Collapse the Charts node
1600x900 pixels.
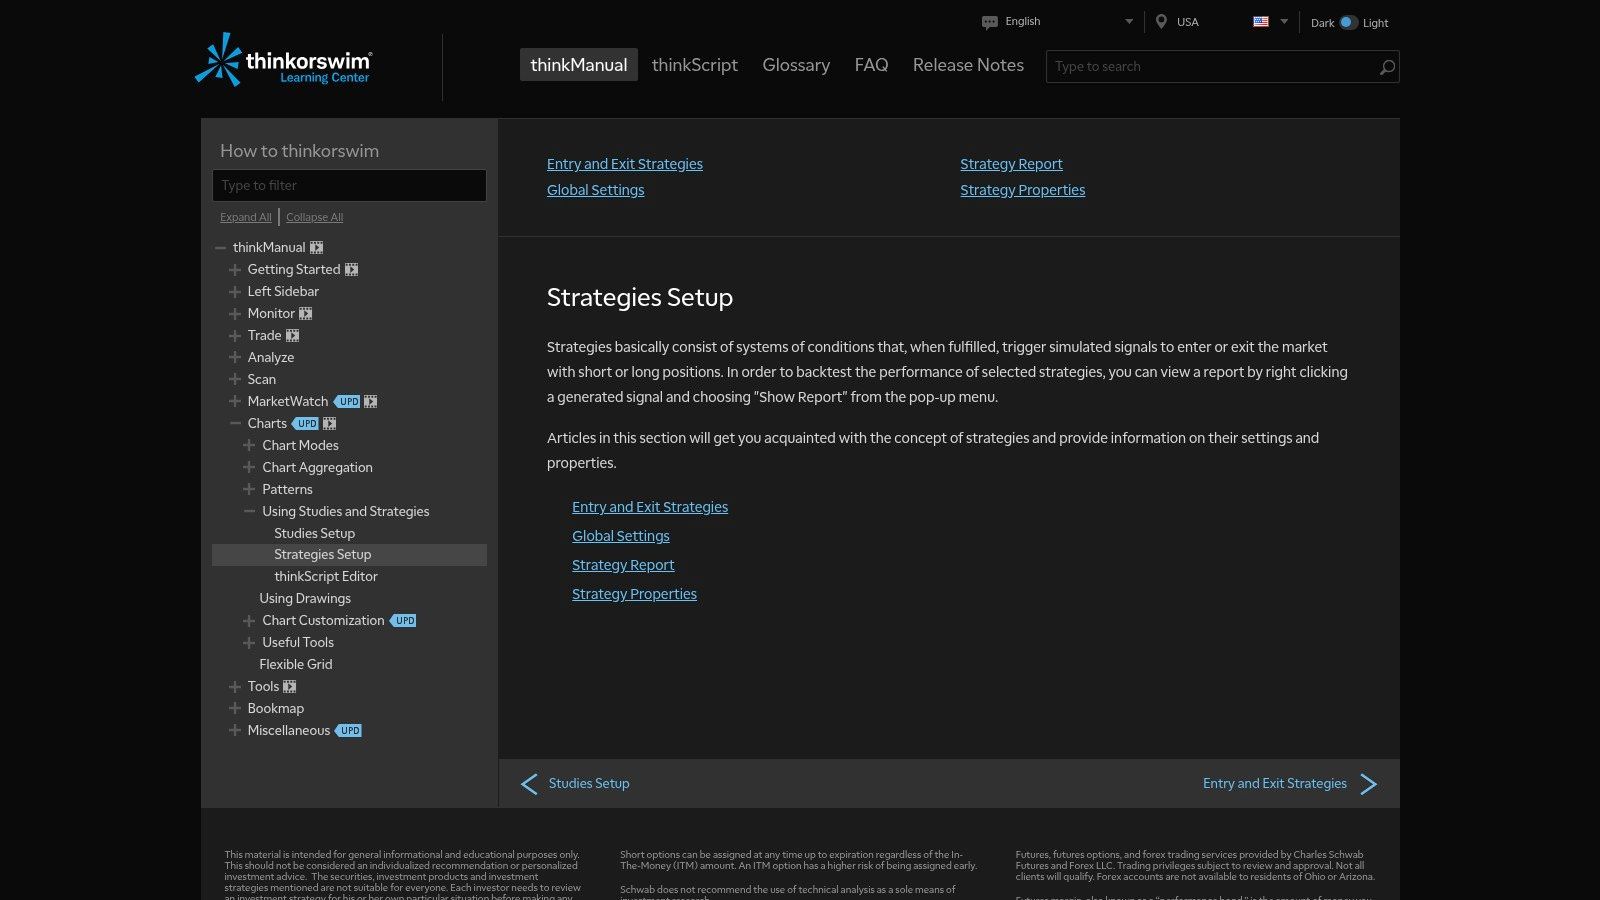(235, 423)
